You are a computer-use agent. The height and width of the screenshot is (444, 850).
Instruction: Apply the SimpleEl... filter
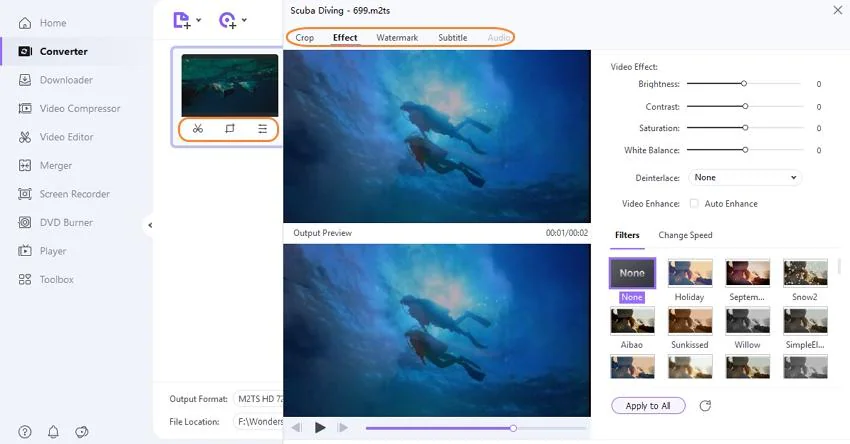tap(805, 320)
